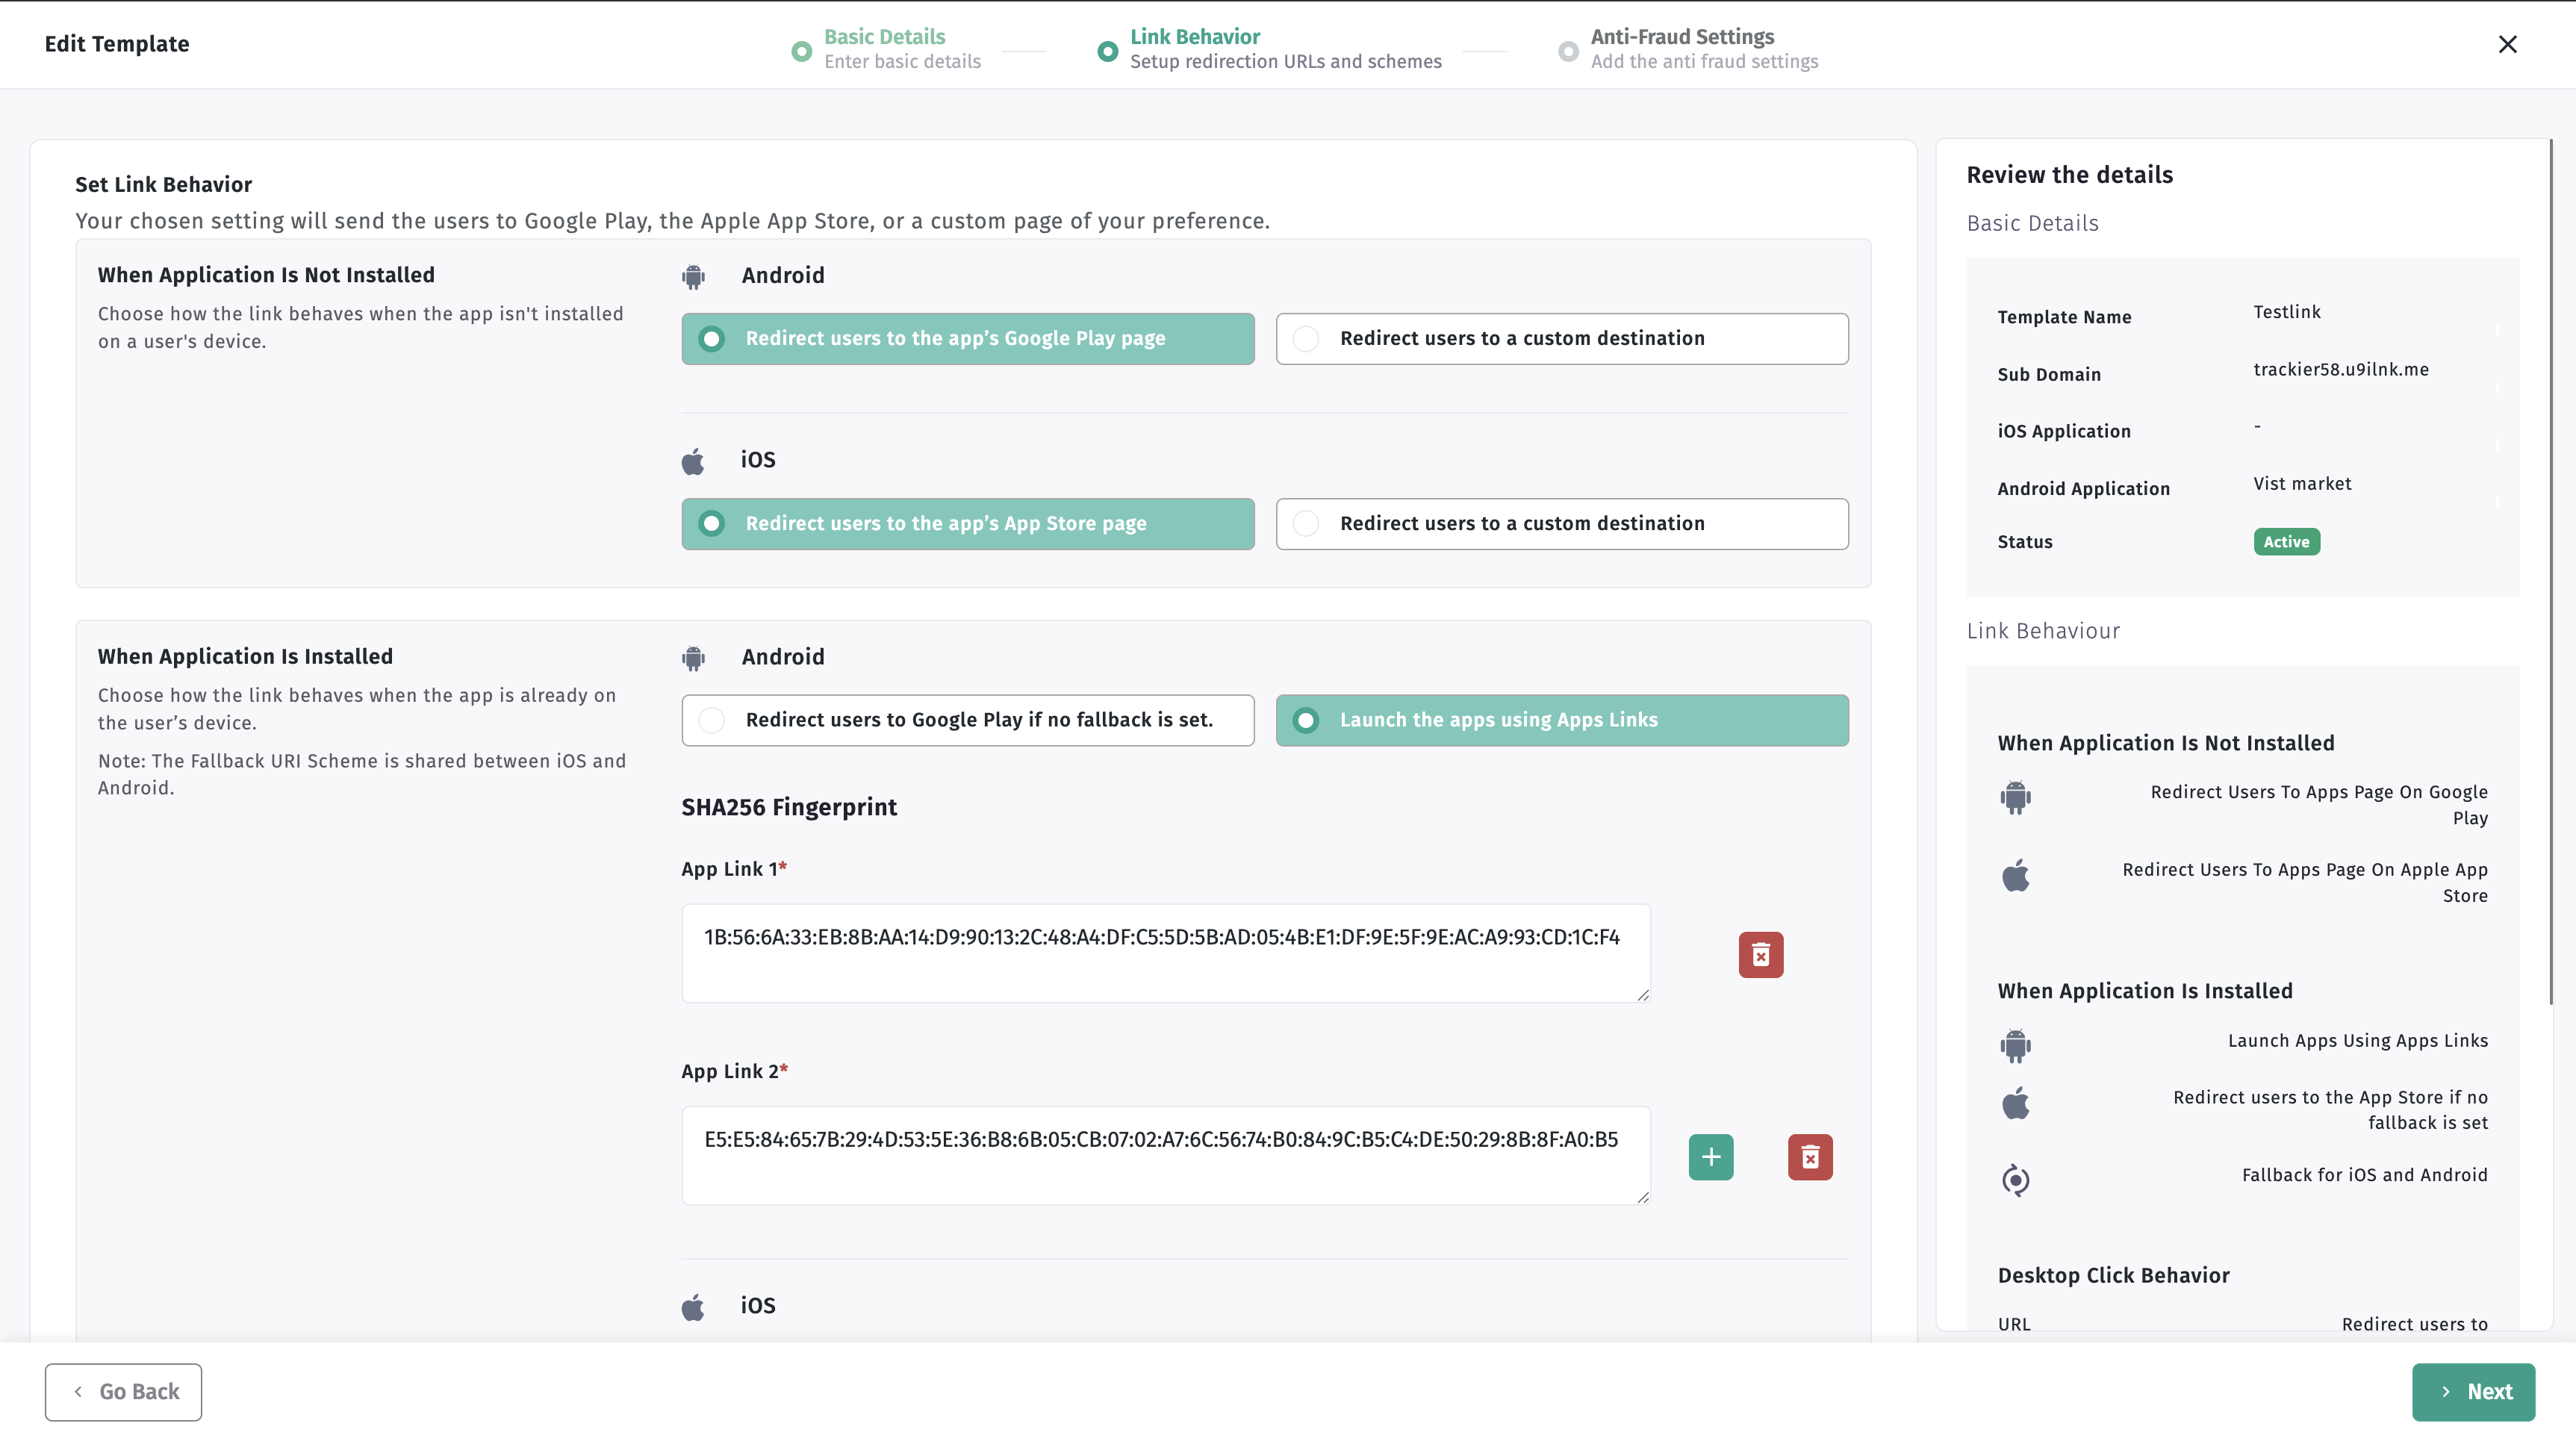Click inside App Link 1 fingerprint field
The width and height of the screenshot is (2576, 1435).
(x=1164, y=952)
